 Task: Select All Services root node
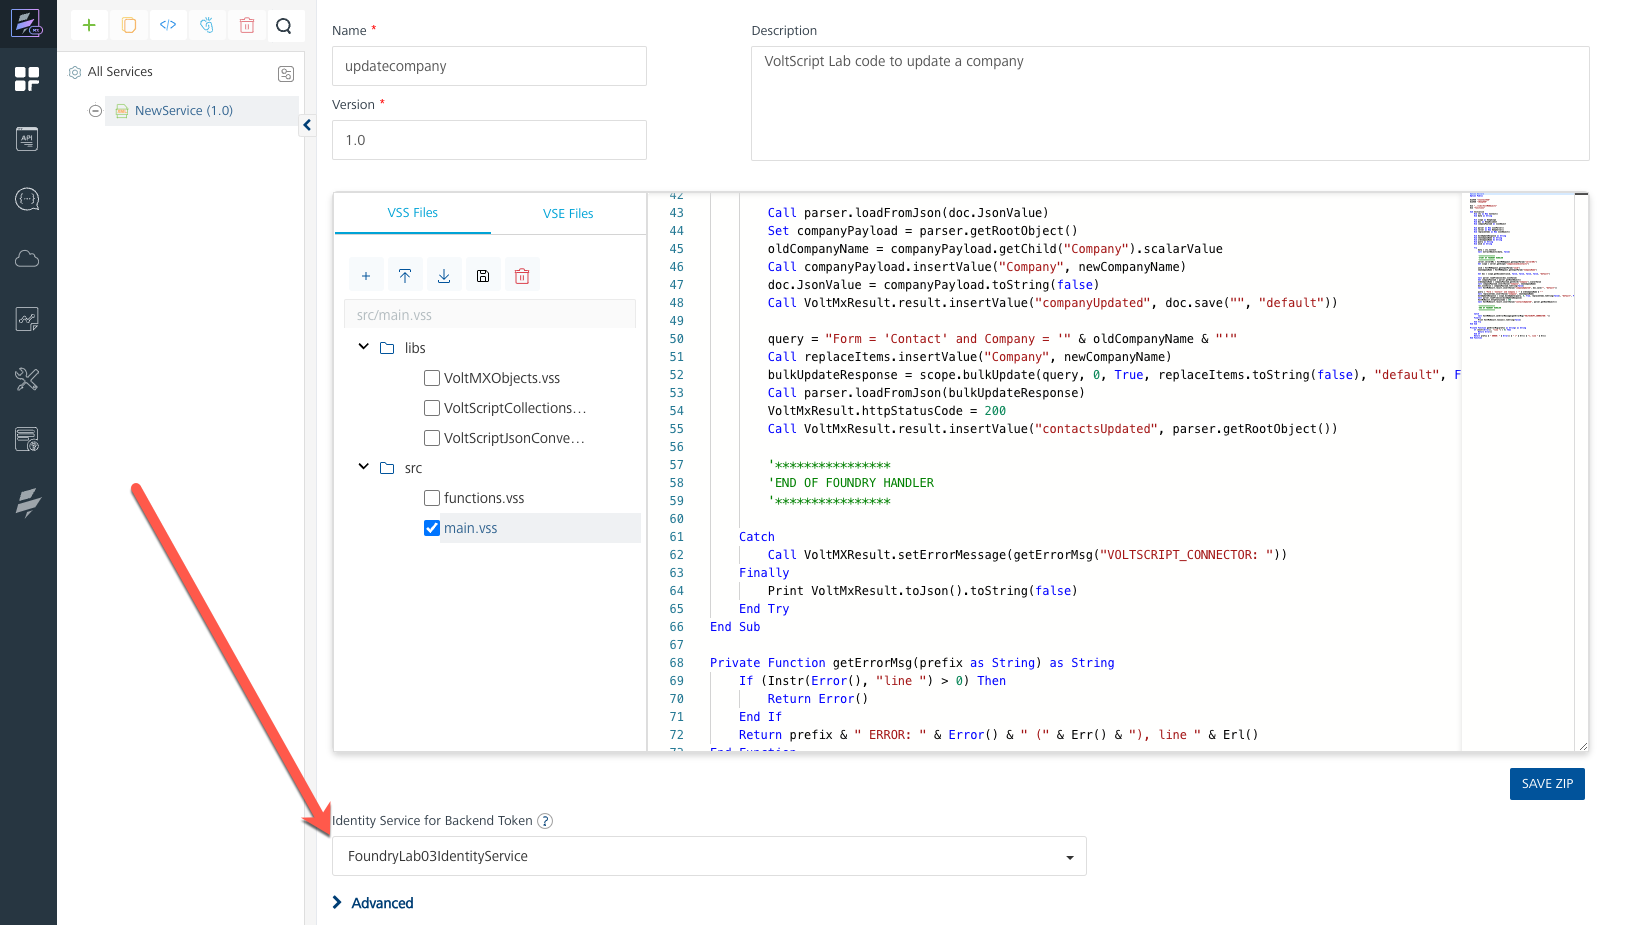pos(120,72)
